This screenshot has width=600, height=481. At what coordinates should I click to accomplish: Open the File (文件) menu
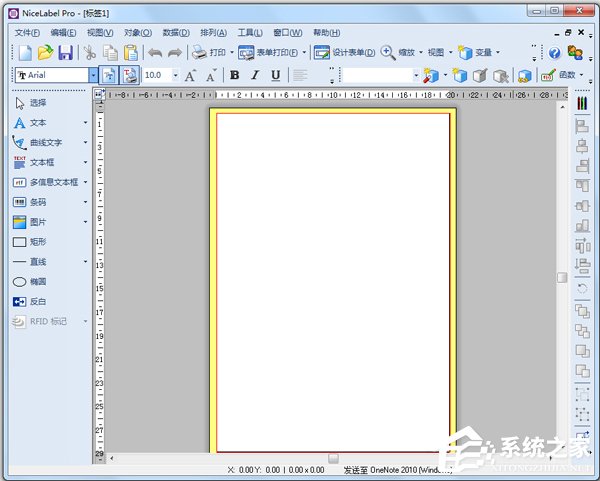pos(27,33)
